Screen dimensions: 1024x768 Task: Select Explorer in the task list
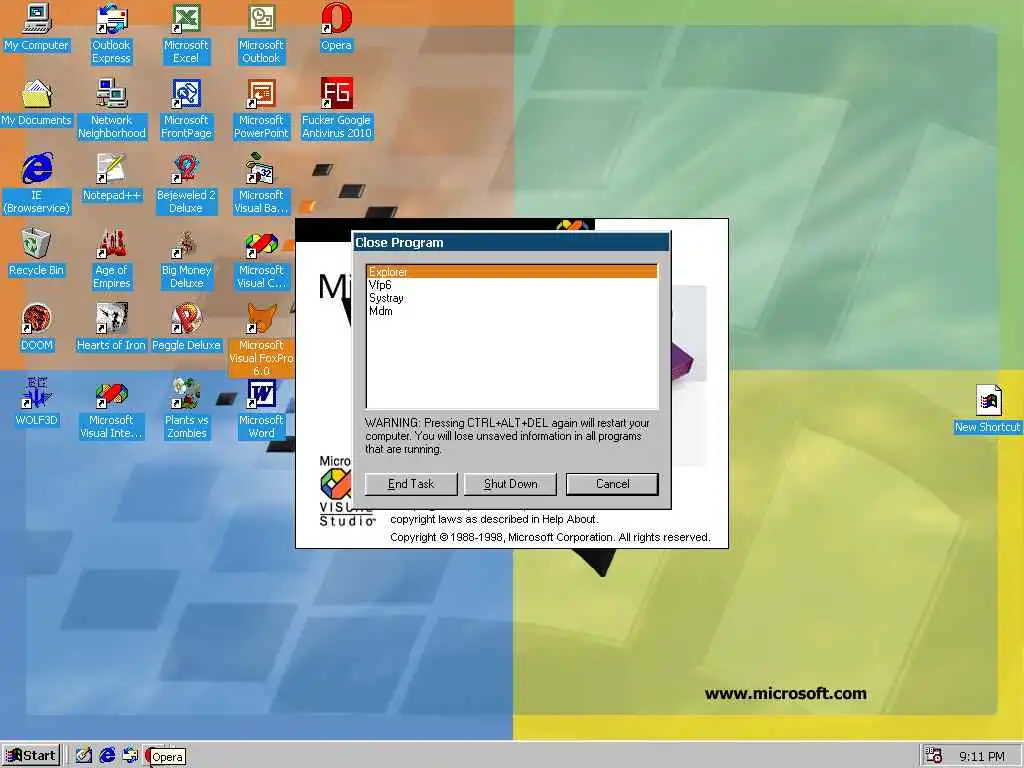(512, 272)
